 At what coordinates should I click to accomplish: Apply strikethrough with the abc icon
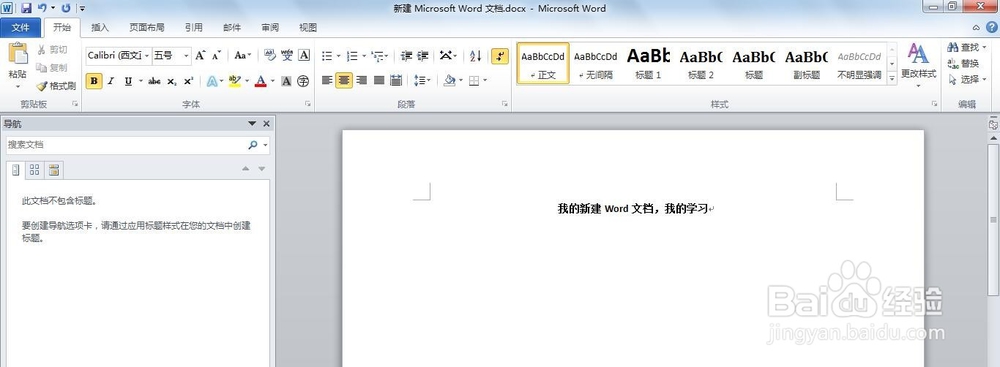154,81
